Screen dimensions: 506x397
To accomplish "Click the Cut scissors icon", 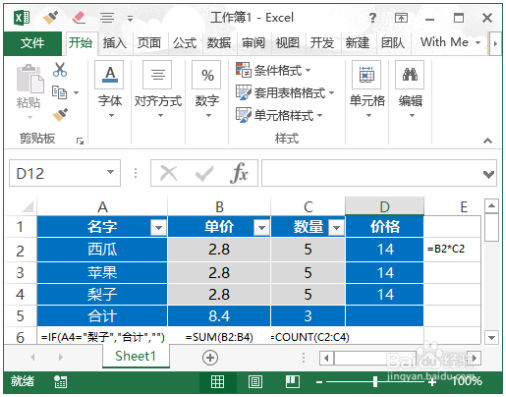I will click(60, 70).
